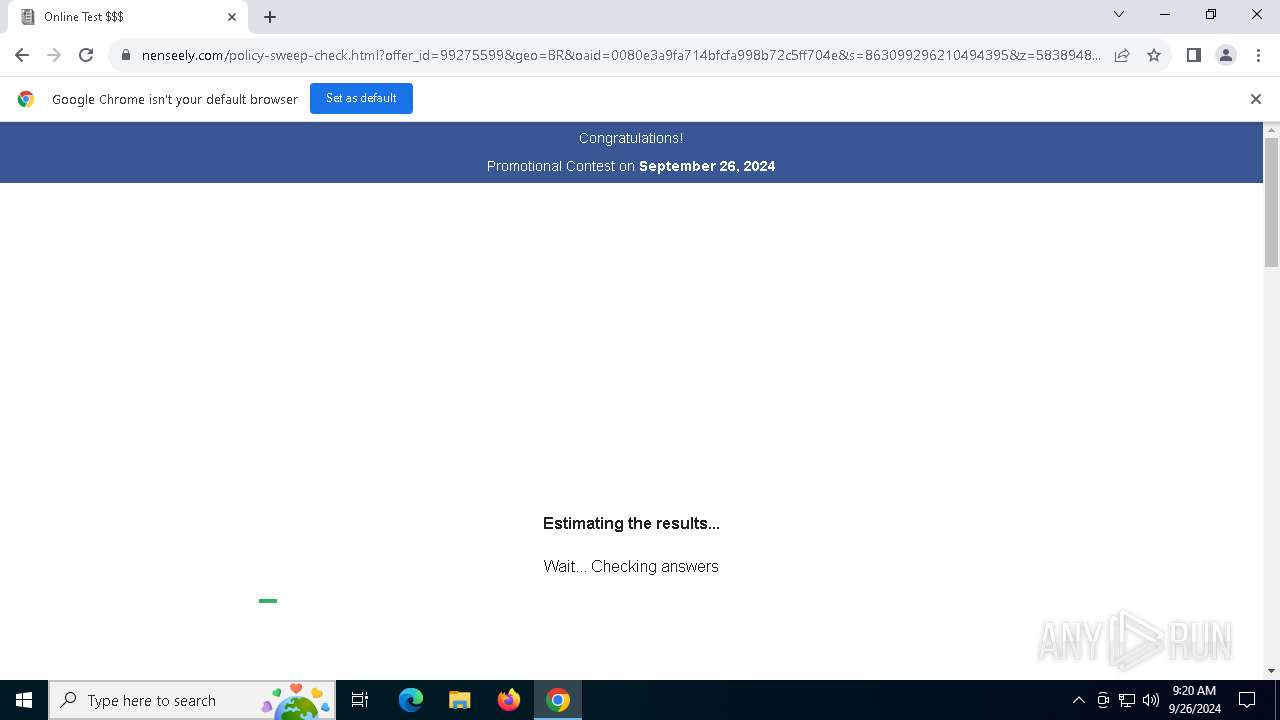
Task: Click the scrollbar up arrow
Action: pos(1272,130)
